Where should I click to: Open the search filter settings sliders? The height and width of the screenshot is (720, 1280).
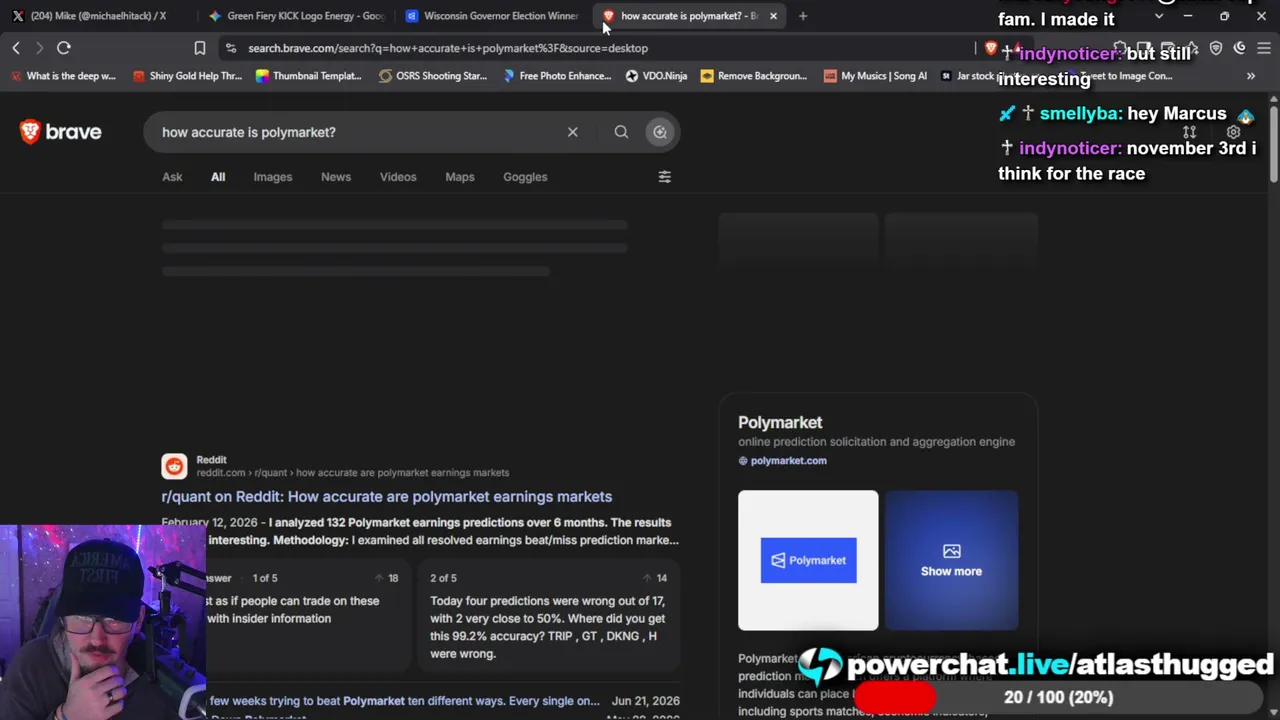pyautogui.click(x=665, y=177)
